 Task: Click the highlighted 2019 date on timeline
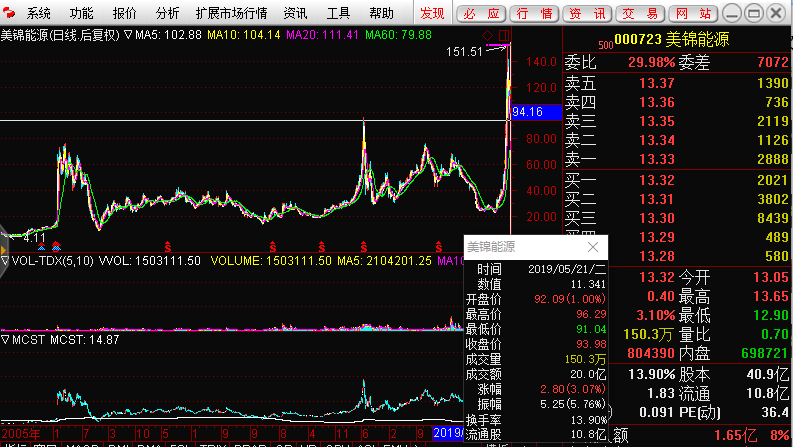[448, 434]
